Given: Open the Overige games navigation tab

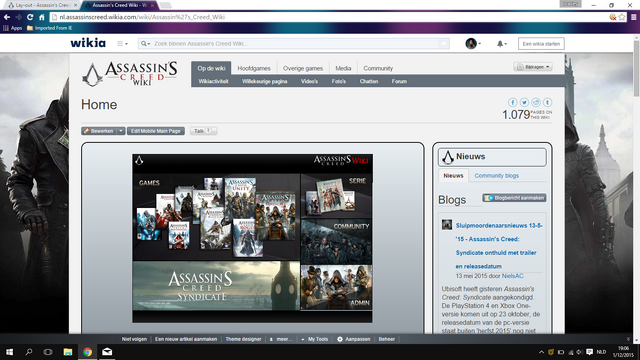Looking at the screenshot, I should pos(303,68).
